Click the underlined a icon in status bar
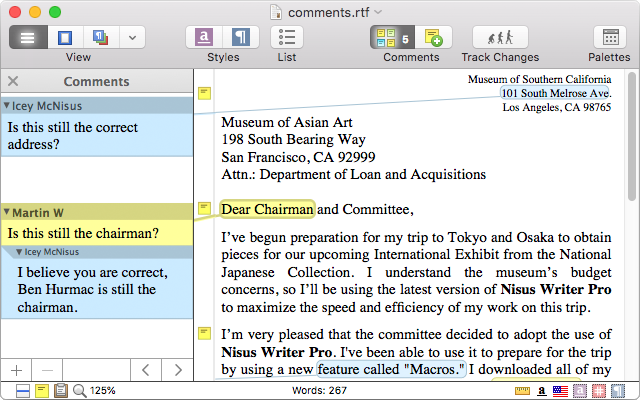Viewport: 640px width, 400px height. [x=542, y=391]
